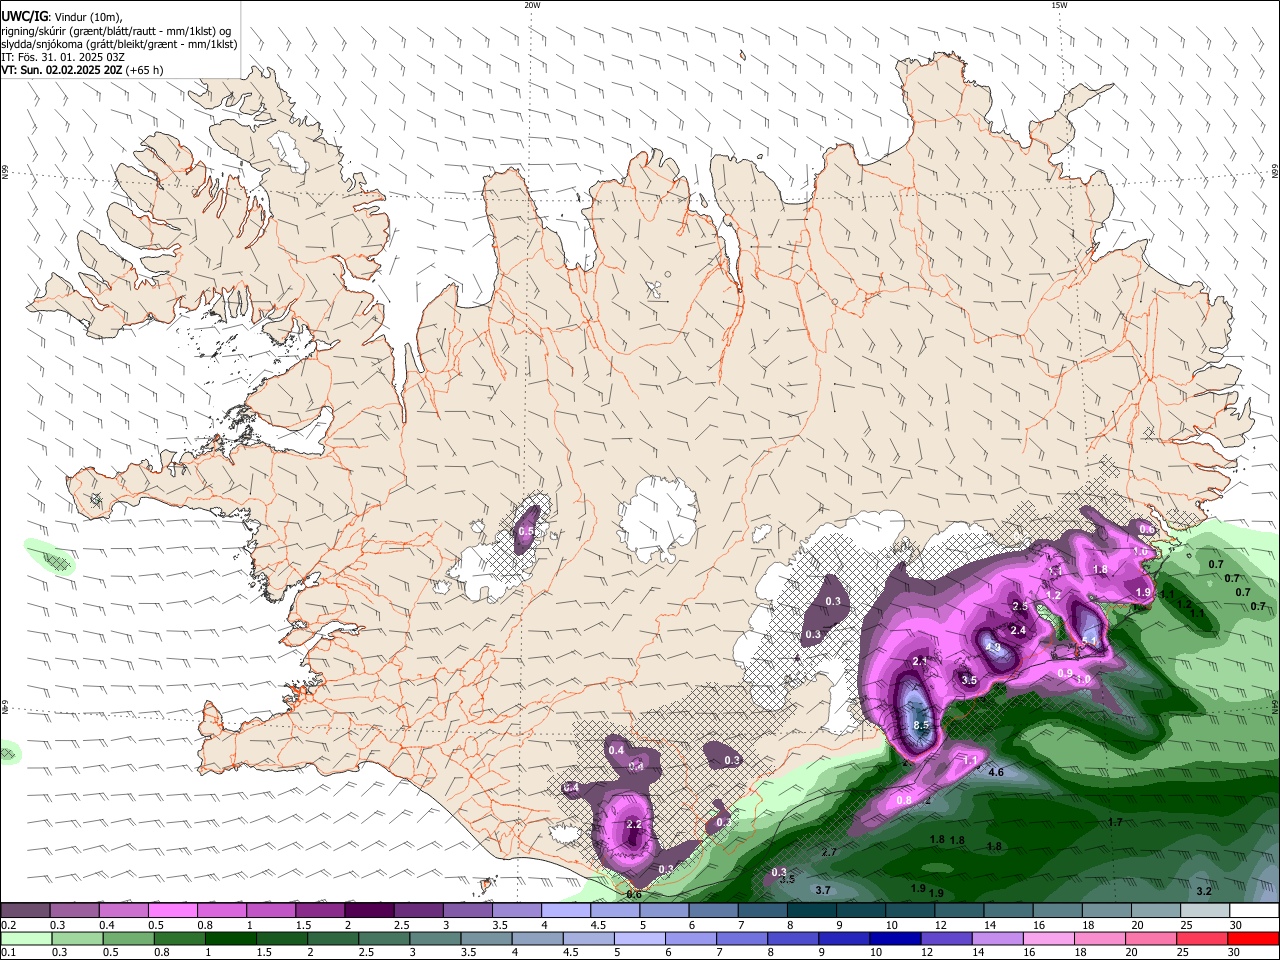Click the 14 label under the upper scale
1280x960 pixels.
pyautogui.click(x=989, y=925)
